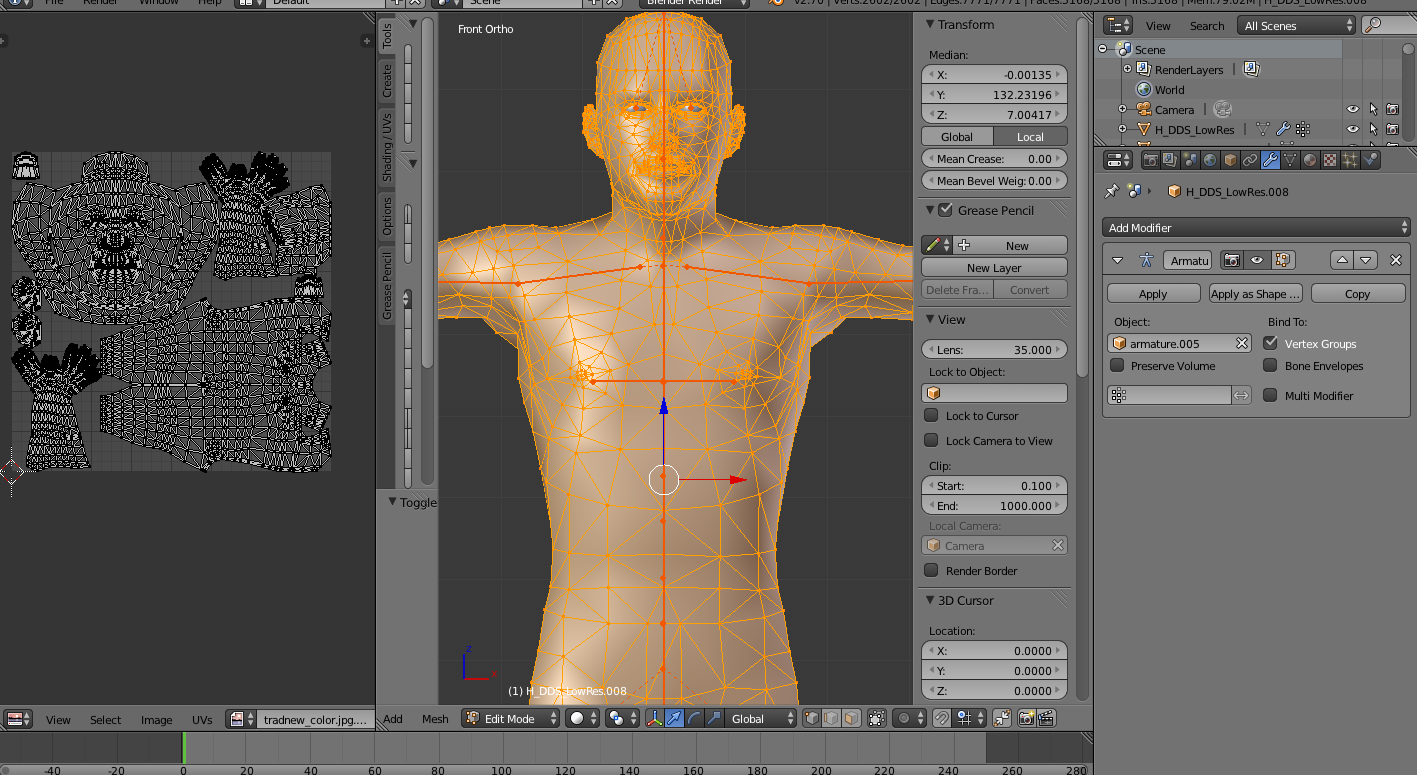Image resolution: width=1417 pixels, height=775 pixels.
Task: Open the Image menu in UV editor
Action: click(x=156, y=719)
